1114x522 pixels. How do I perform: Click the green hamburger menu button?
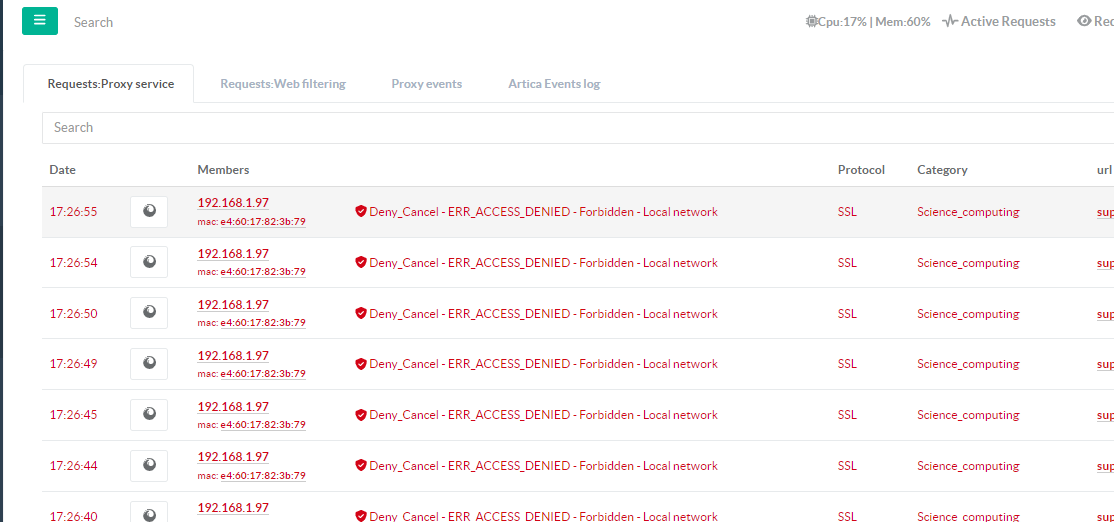click(40, 21)
